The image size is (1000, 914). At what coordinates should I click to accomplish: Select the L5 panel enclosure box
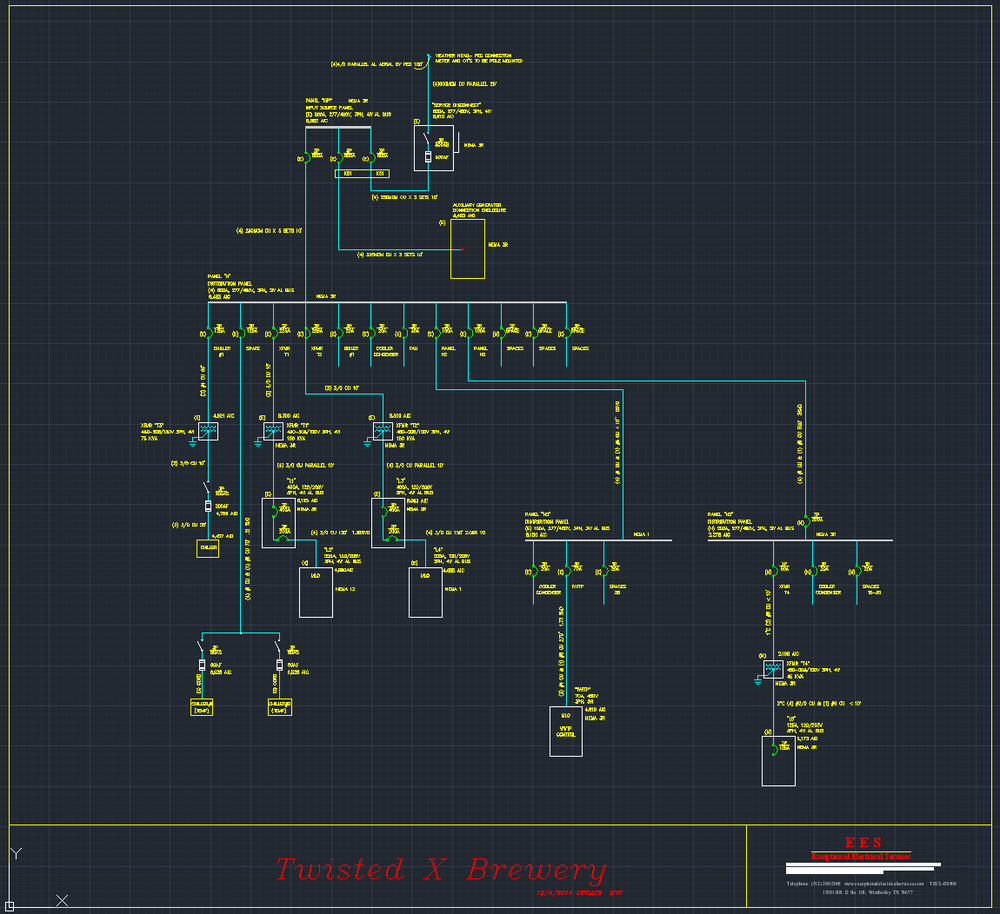pos(779,762)
